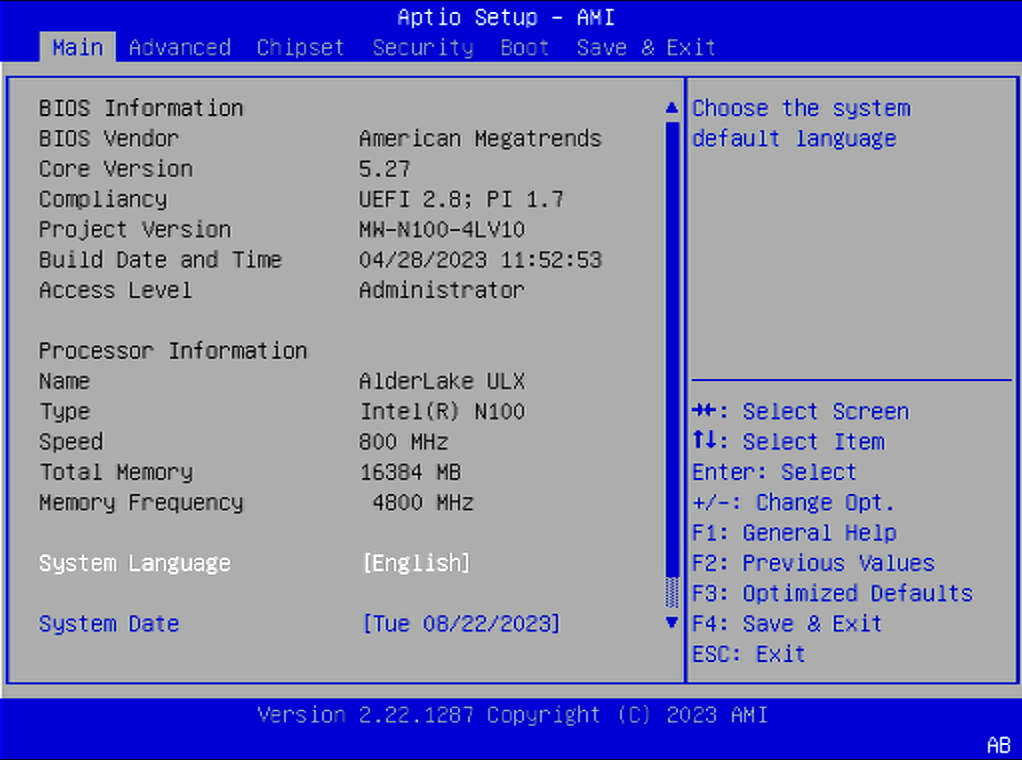Viewport: 1022px width, 760px height.
Task: Click the Select Item key hint
Action: click(789, 442)
